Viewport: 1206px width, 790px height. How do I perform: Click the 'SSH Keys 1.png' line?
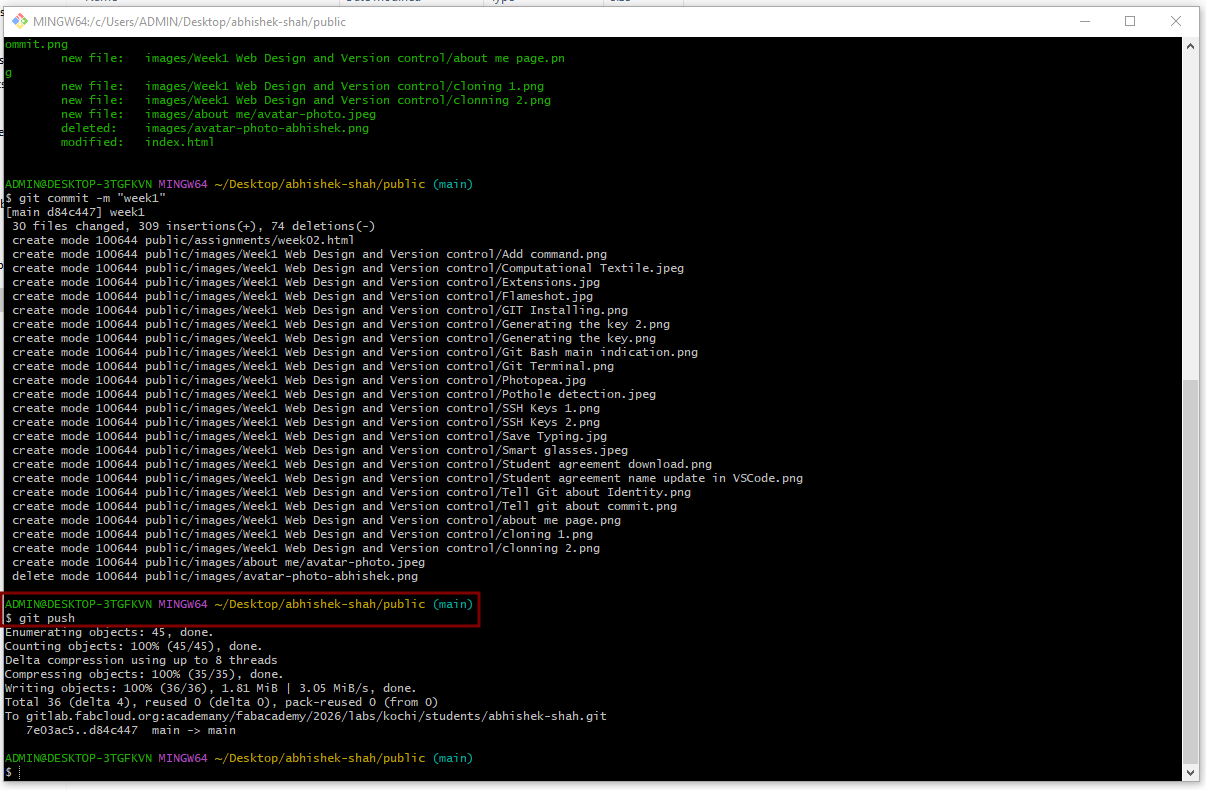coord(306,408)
